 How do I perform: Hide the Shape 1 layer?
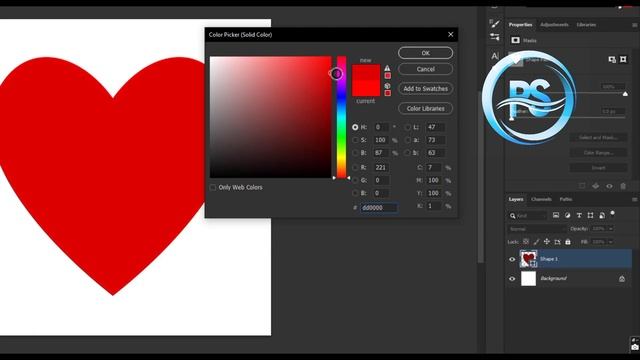pyautogui.click(x=512, y=259)
